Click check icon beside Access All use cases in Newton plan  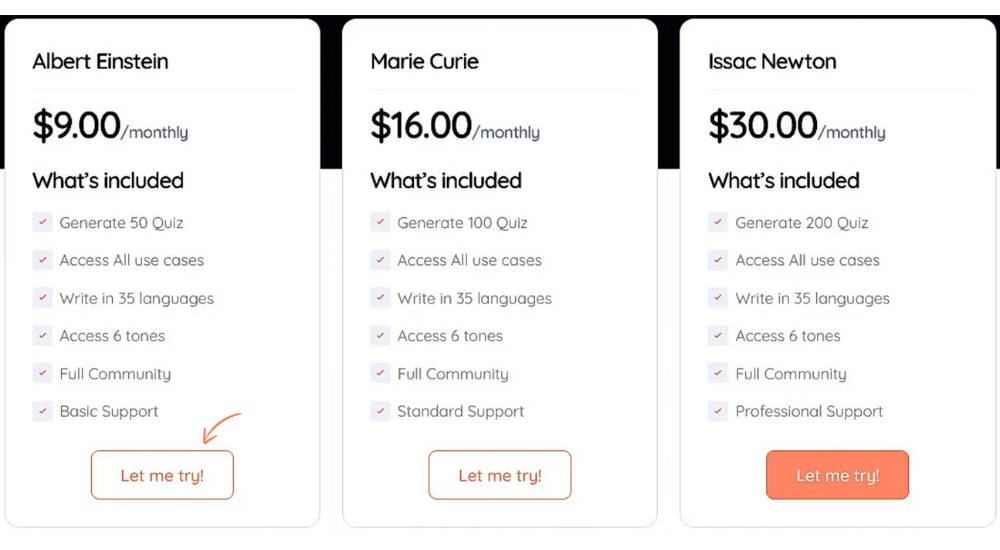coord(718,260)
